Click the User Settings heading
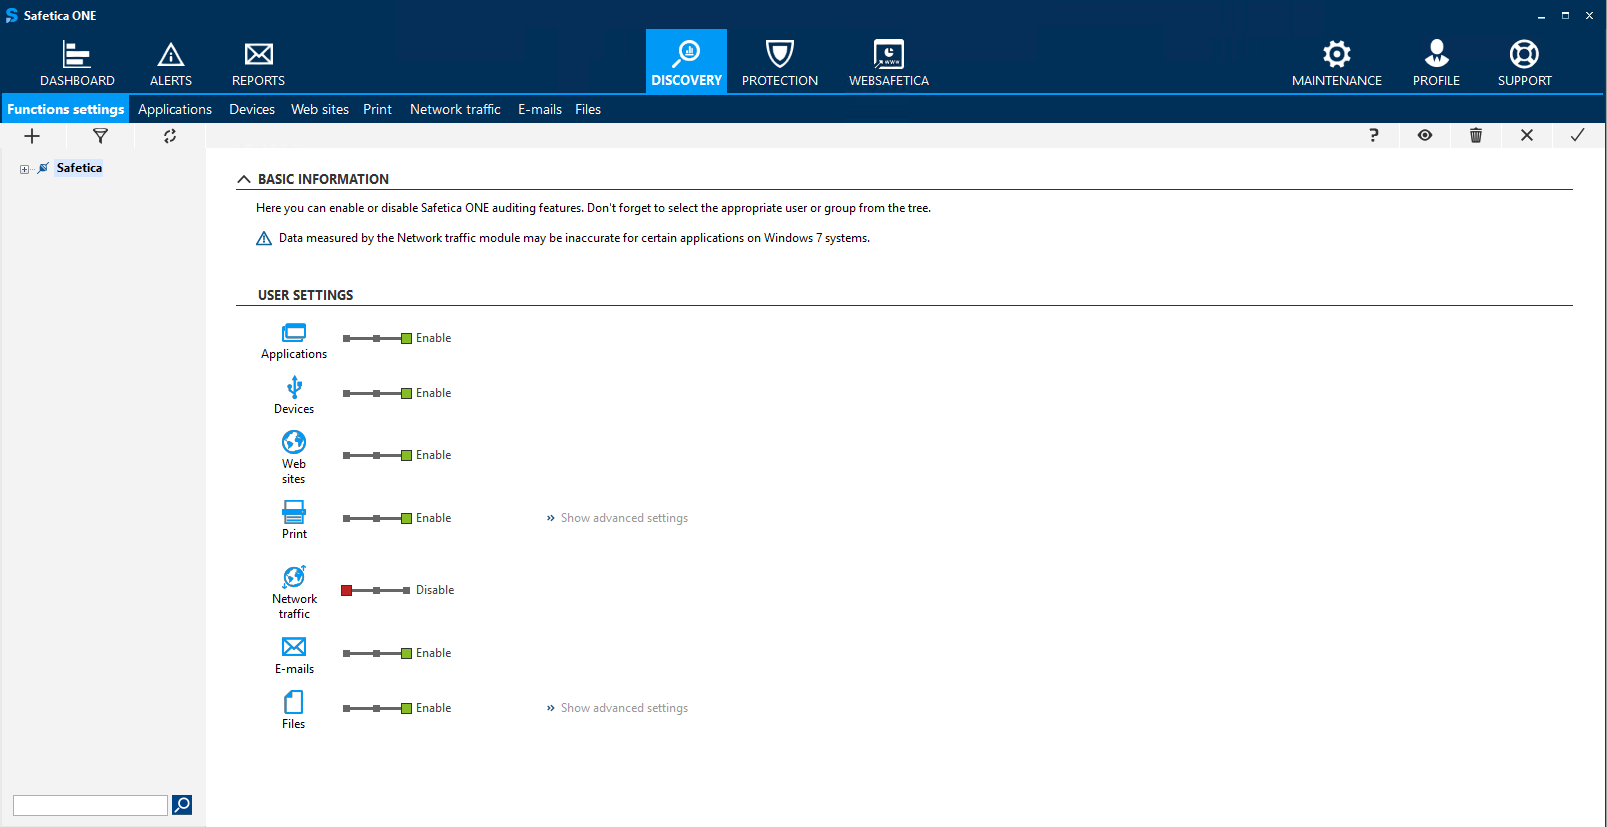 [305, 295]
